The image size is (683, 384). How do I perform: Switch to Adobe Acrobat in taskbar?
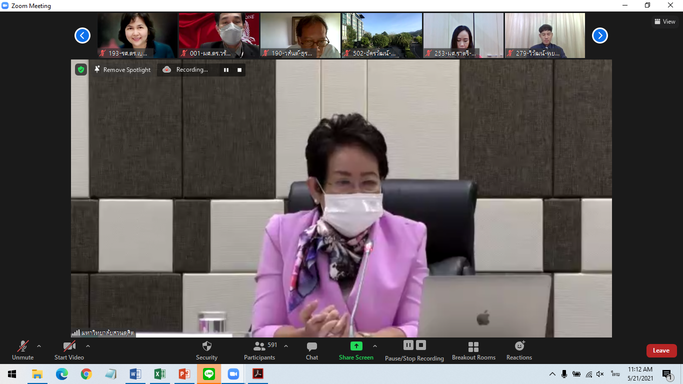(258, 374)
